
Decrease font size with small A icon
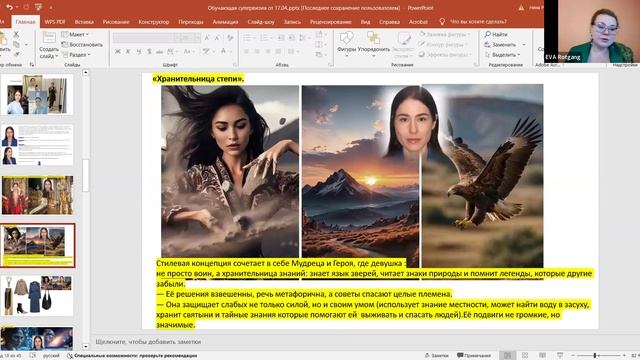(x=217, y=38)
